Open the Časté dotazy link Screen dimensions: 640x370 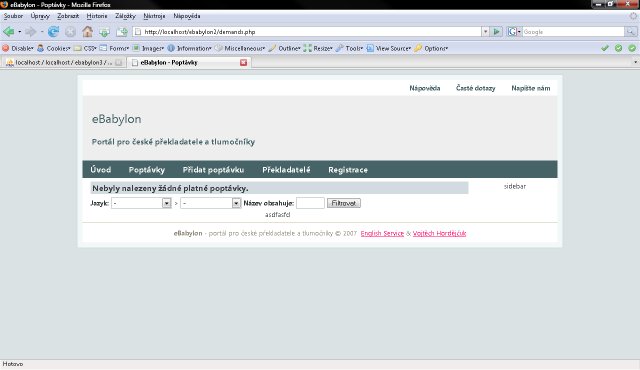click(476, 88)
